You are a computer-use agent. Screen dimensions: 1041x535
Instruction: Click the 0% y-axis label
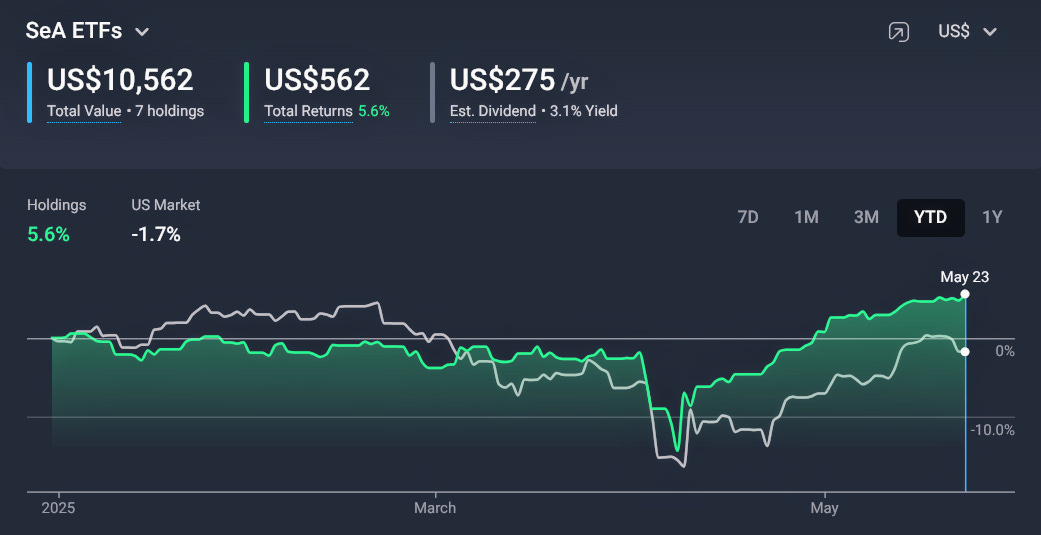[1005, 351]
